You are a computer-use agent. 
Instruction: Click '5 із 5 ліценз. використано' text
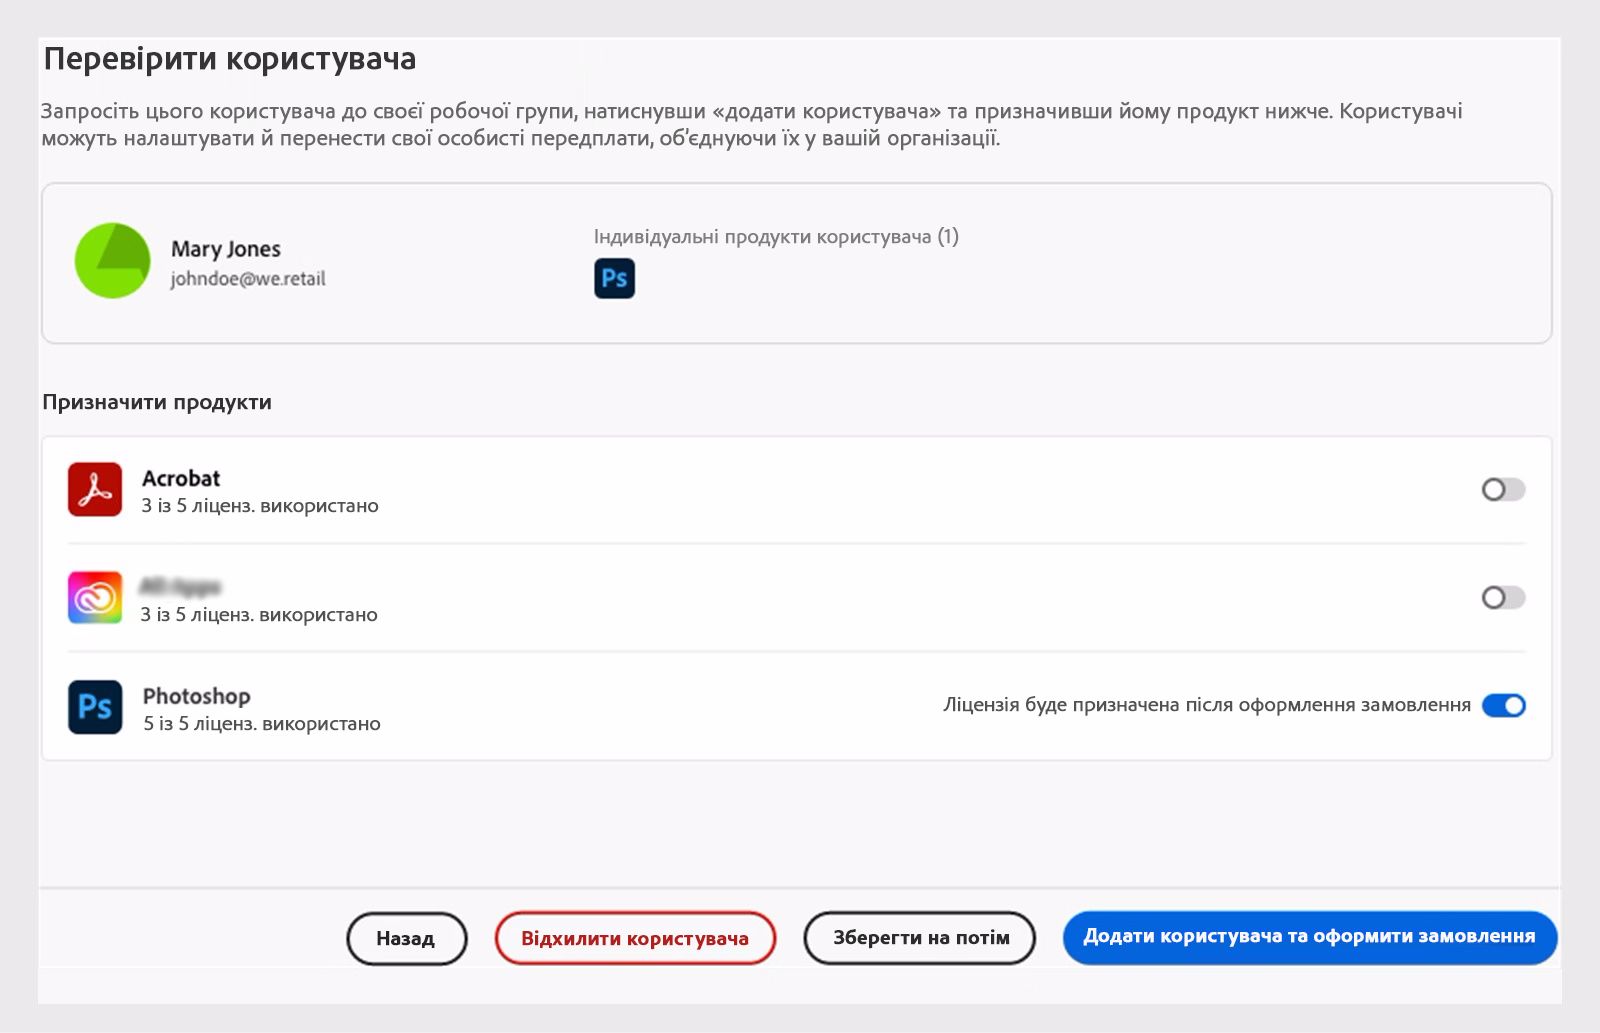tap(262, 723)
